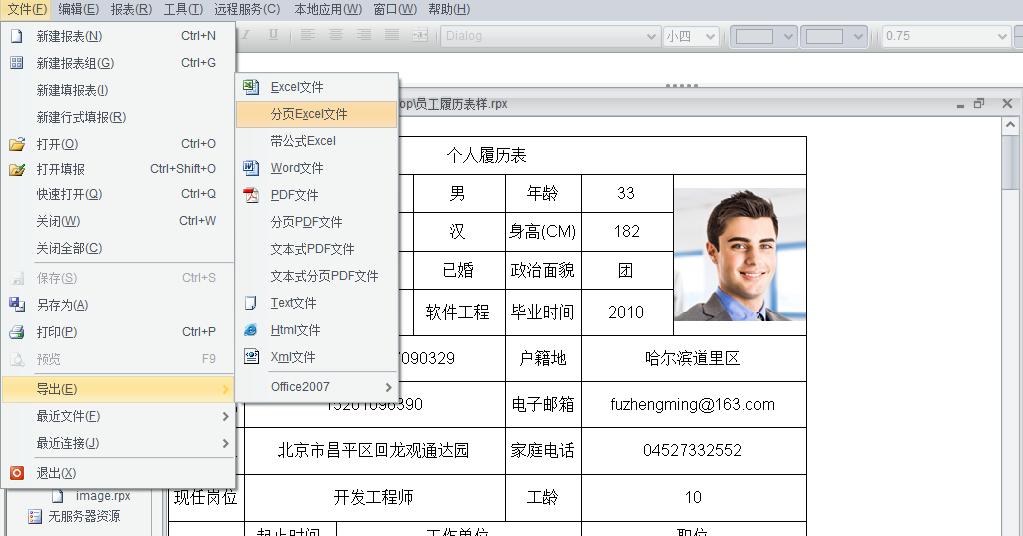Choose 另存为(A) from the File menu
Viewport: 1023px width, 536px height.
[62, 305]
